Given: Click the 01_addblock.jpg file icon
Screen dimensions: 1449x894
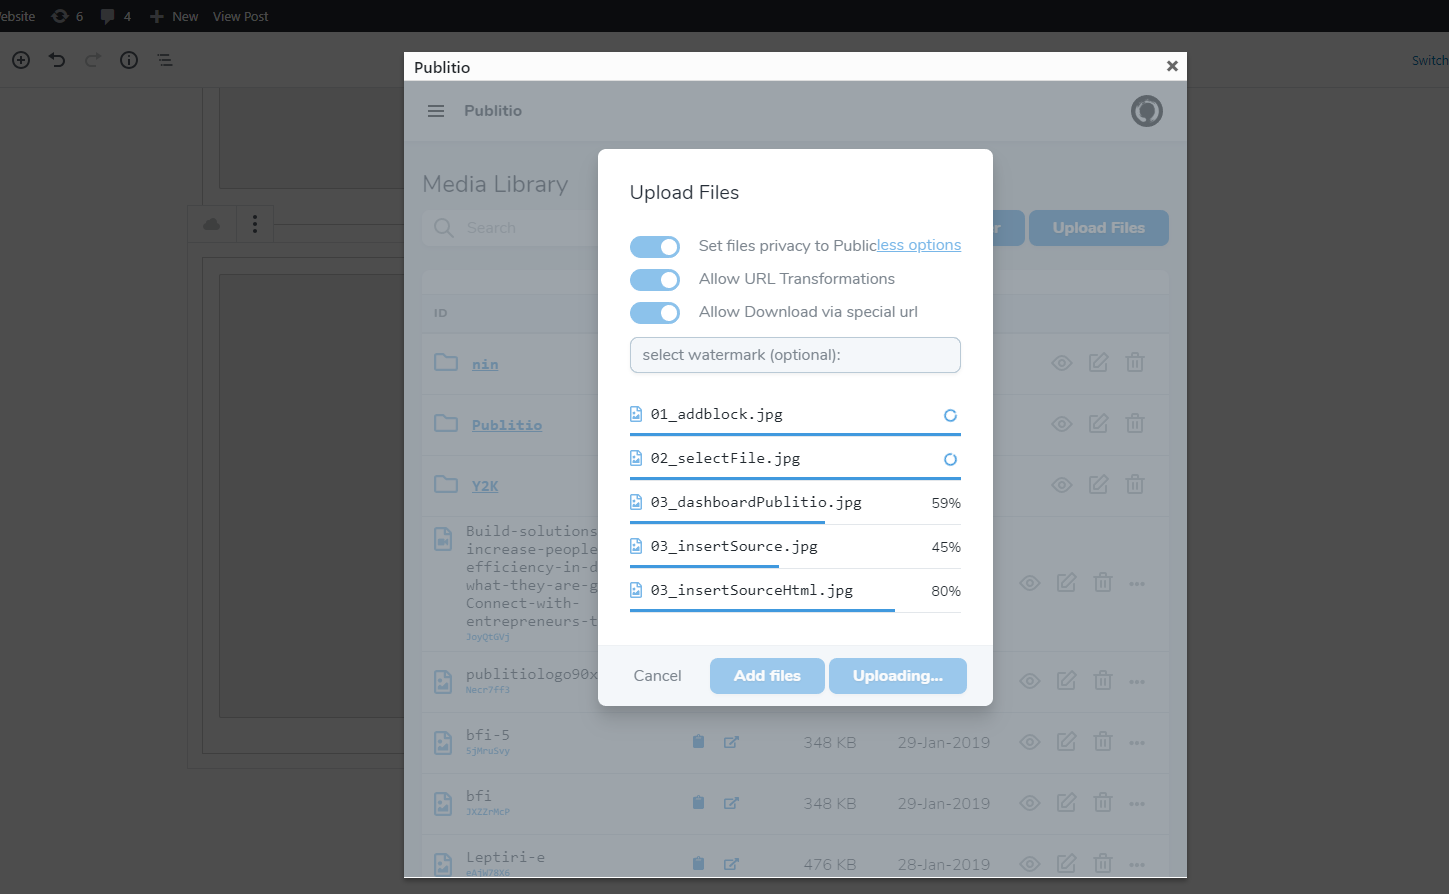Looking at the screenshot, I should click(x=636, y=414).
